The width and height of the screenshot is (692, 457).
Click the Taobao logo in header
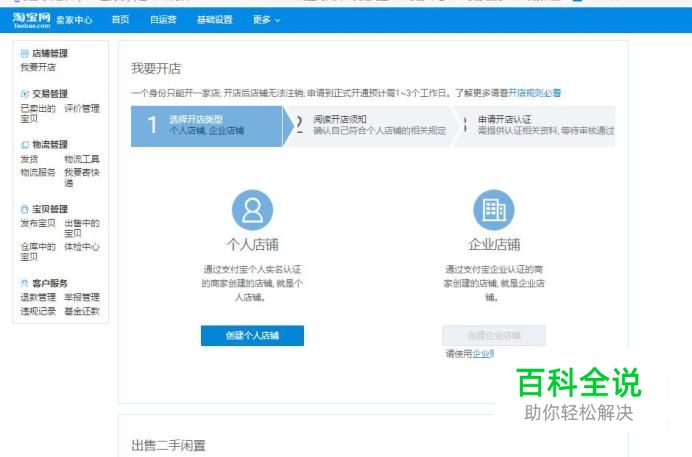[31, 20]
